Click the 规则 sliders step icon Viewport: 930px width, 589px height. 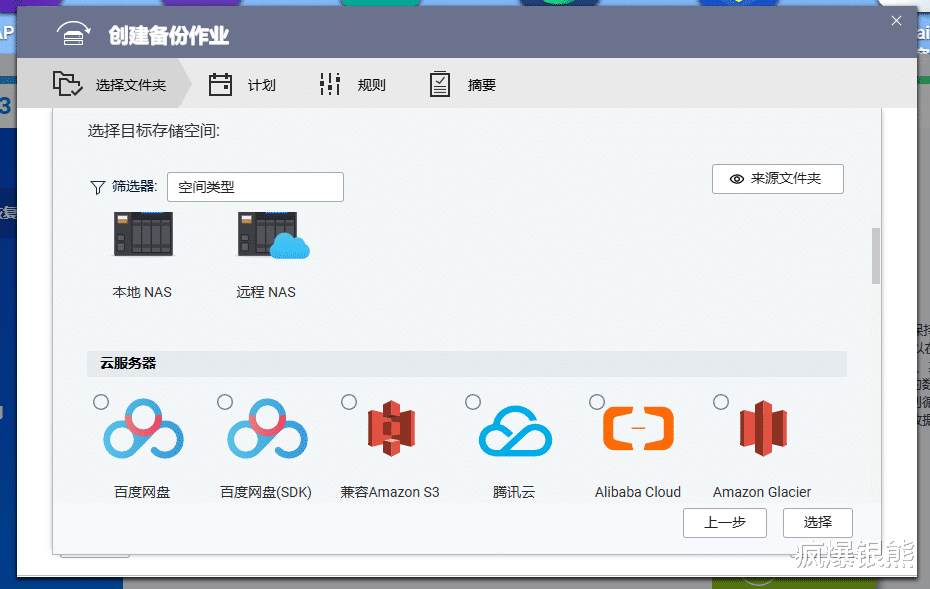pyautogui.click(x=330, y=84)
